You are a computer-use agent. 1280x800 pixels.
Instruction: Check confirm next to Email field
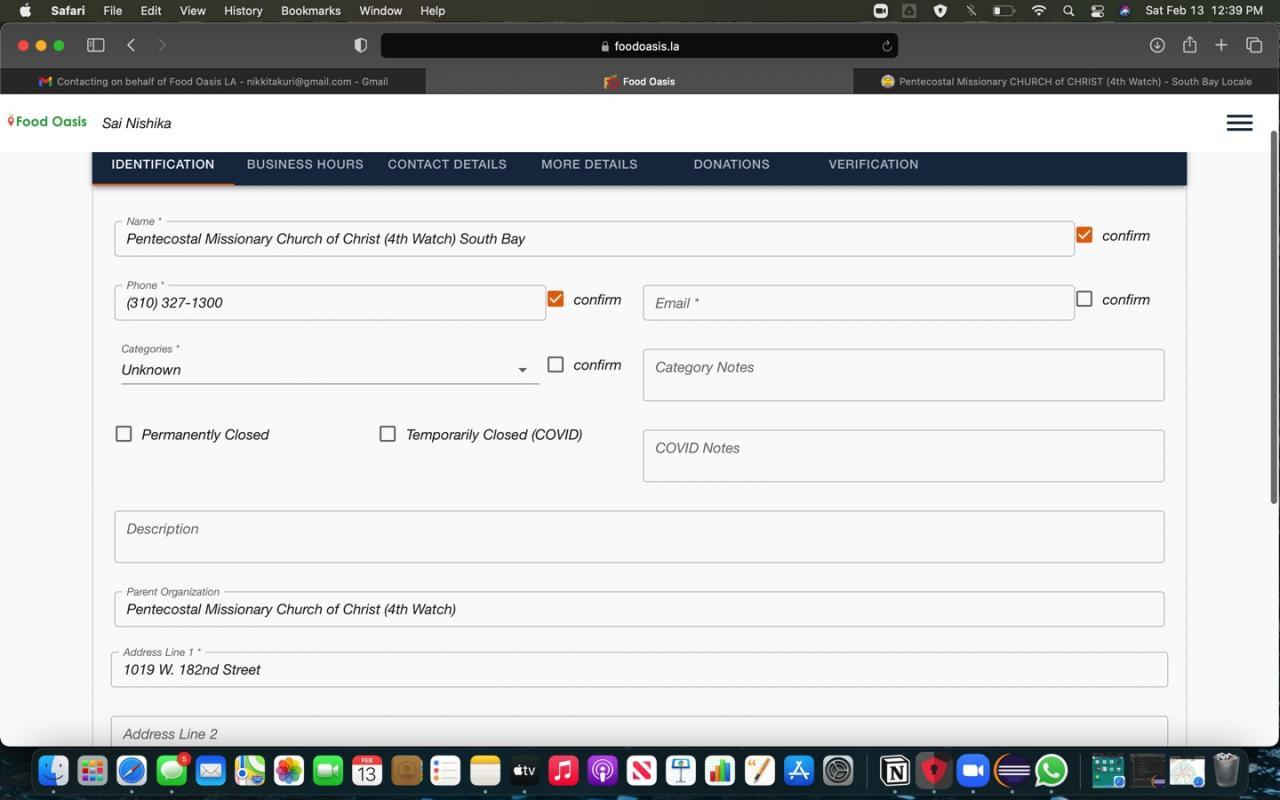pyautogui.click(x=1084, y=299)
